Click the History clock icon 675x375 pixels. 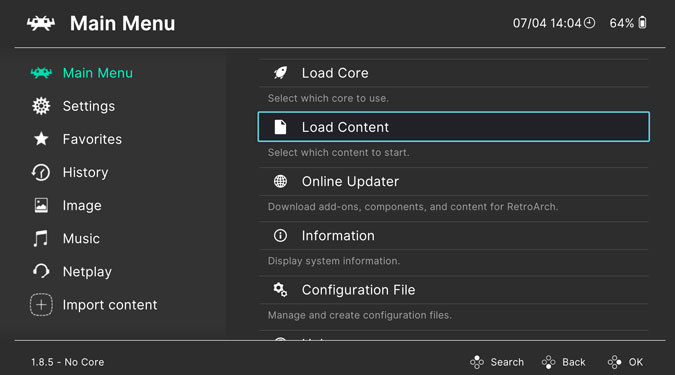click(41, 172)
